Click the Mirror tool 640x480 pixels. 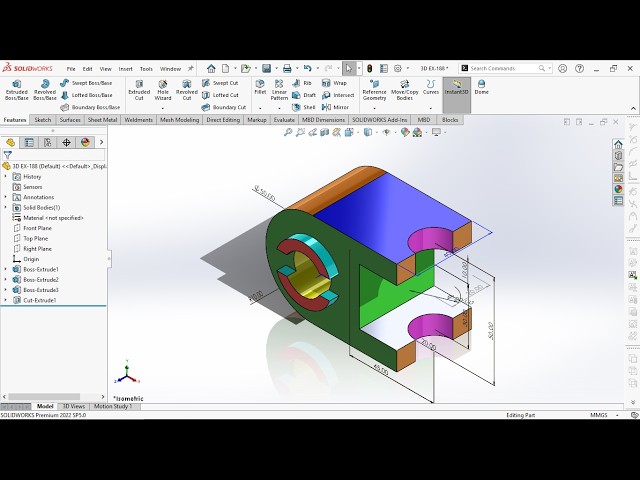point(336,107)
